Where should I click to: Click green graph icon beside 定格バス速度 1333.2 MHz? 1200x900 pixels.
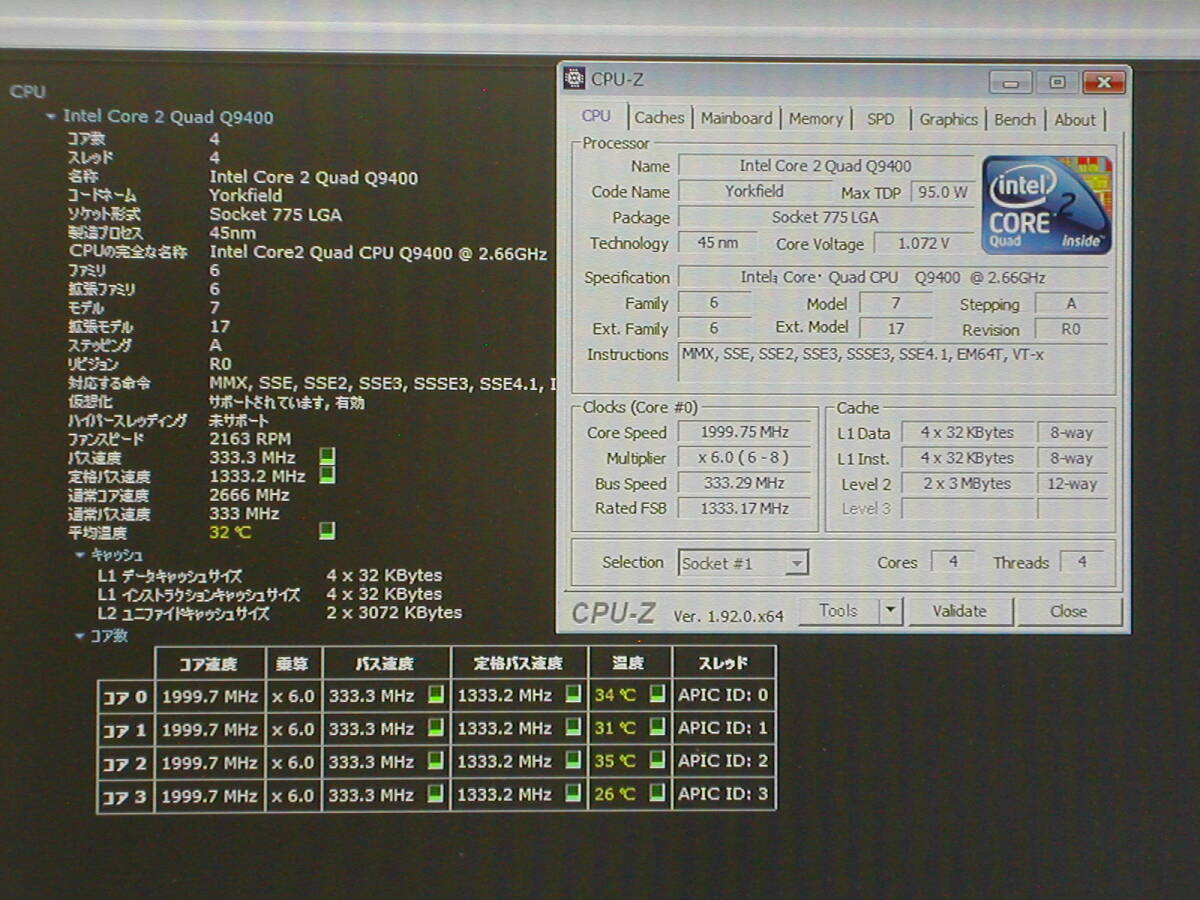(327, 476)
